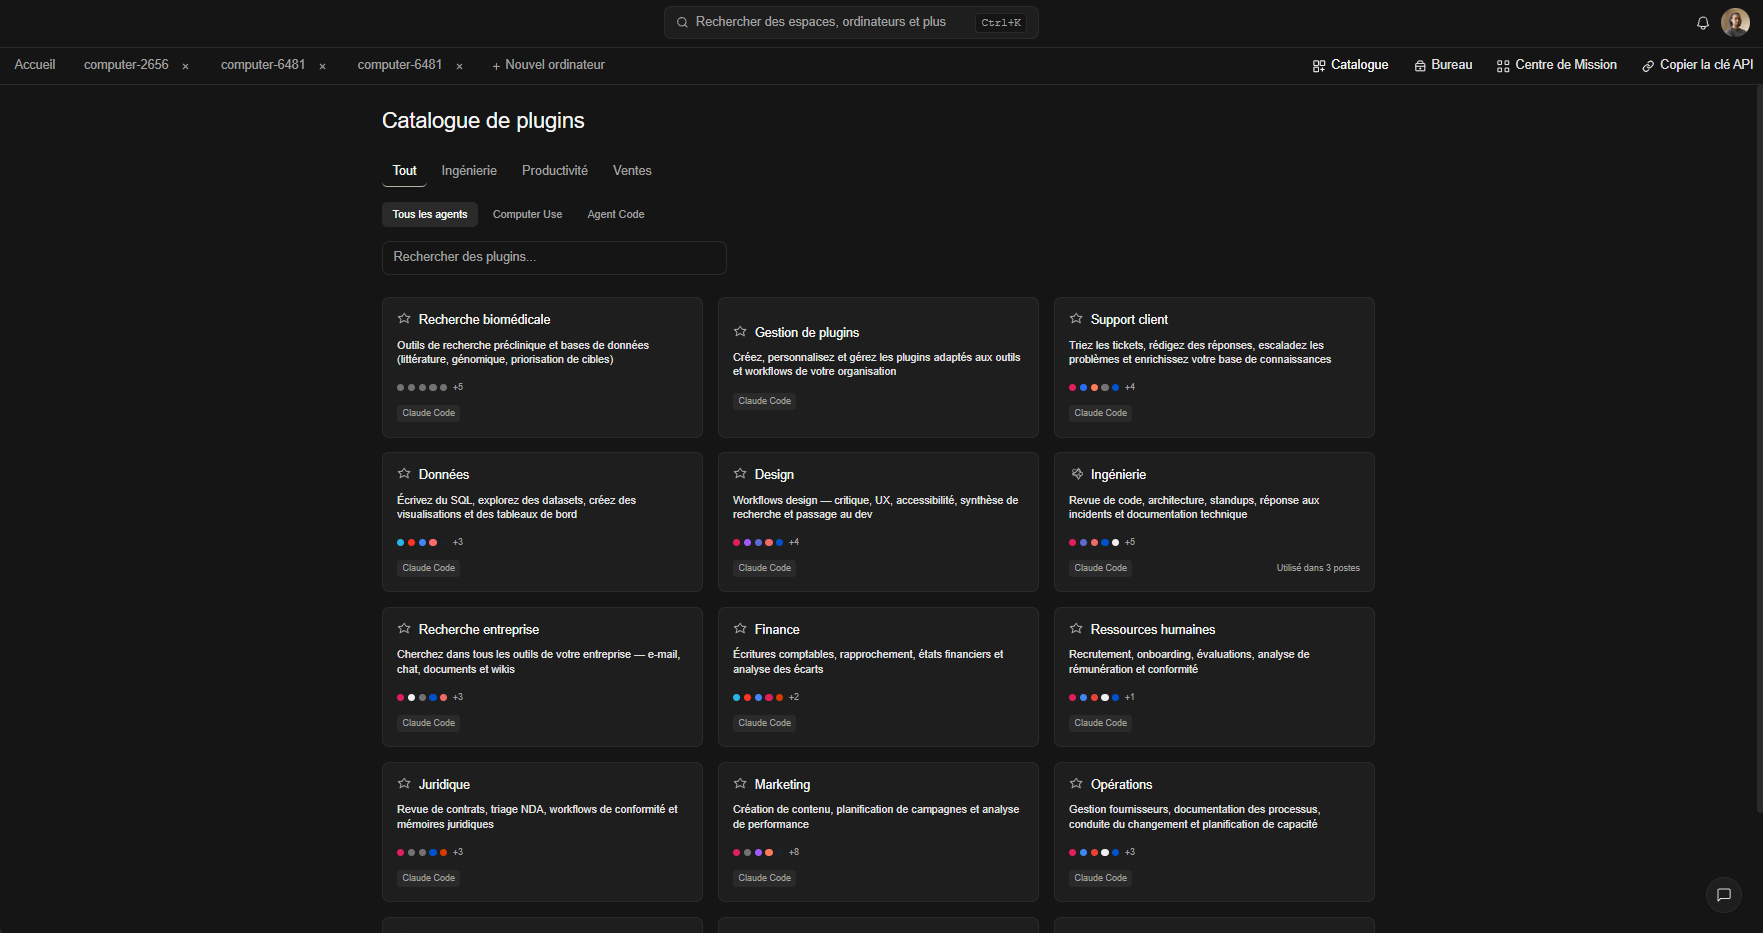The height and width of the screenshot is (933, 1763).
Task: Click the +8 color dots on Marketing
Action: pos(766,853)
